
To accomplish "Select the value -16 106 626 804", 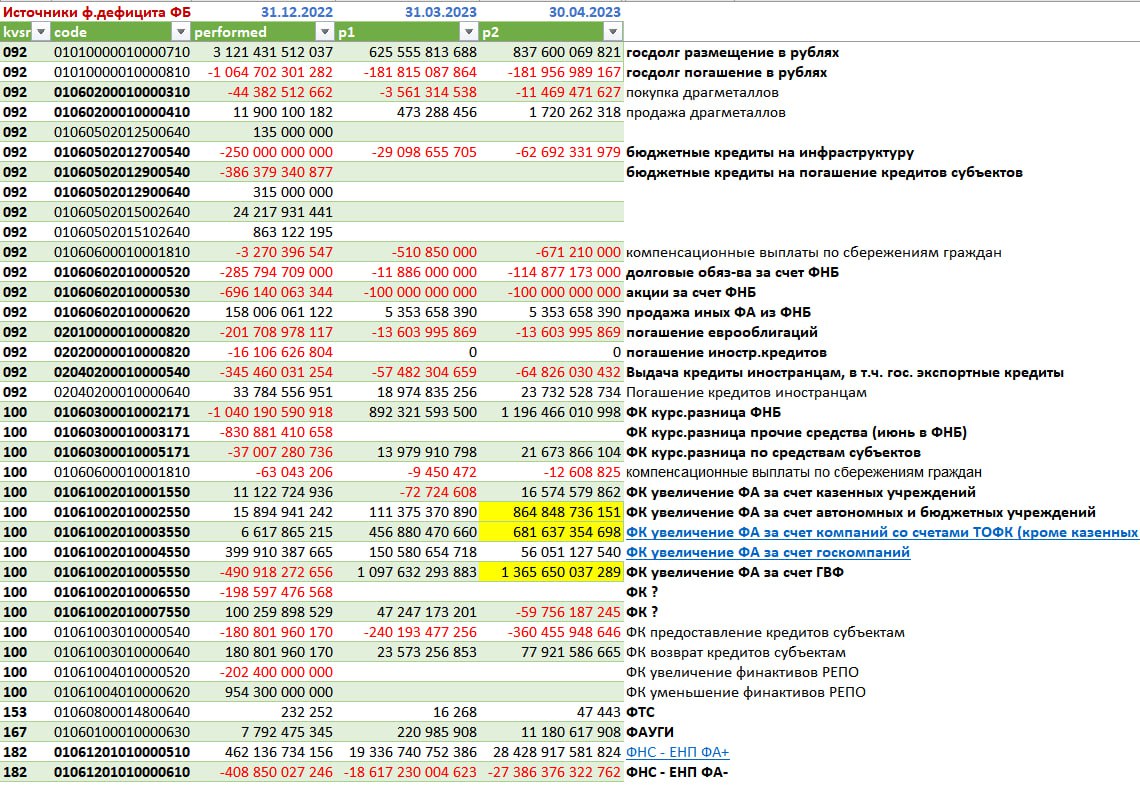I will 279,353.
